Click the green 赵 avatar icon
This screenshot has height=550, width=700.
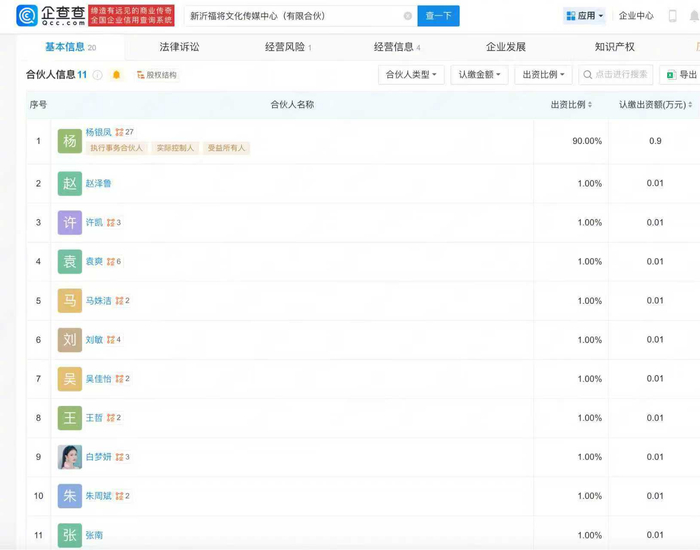(x=69, y=183)
